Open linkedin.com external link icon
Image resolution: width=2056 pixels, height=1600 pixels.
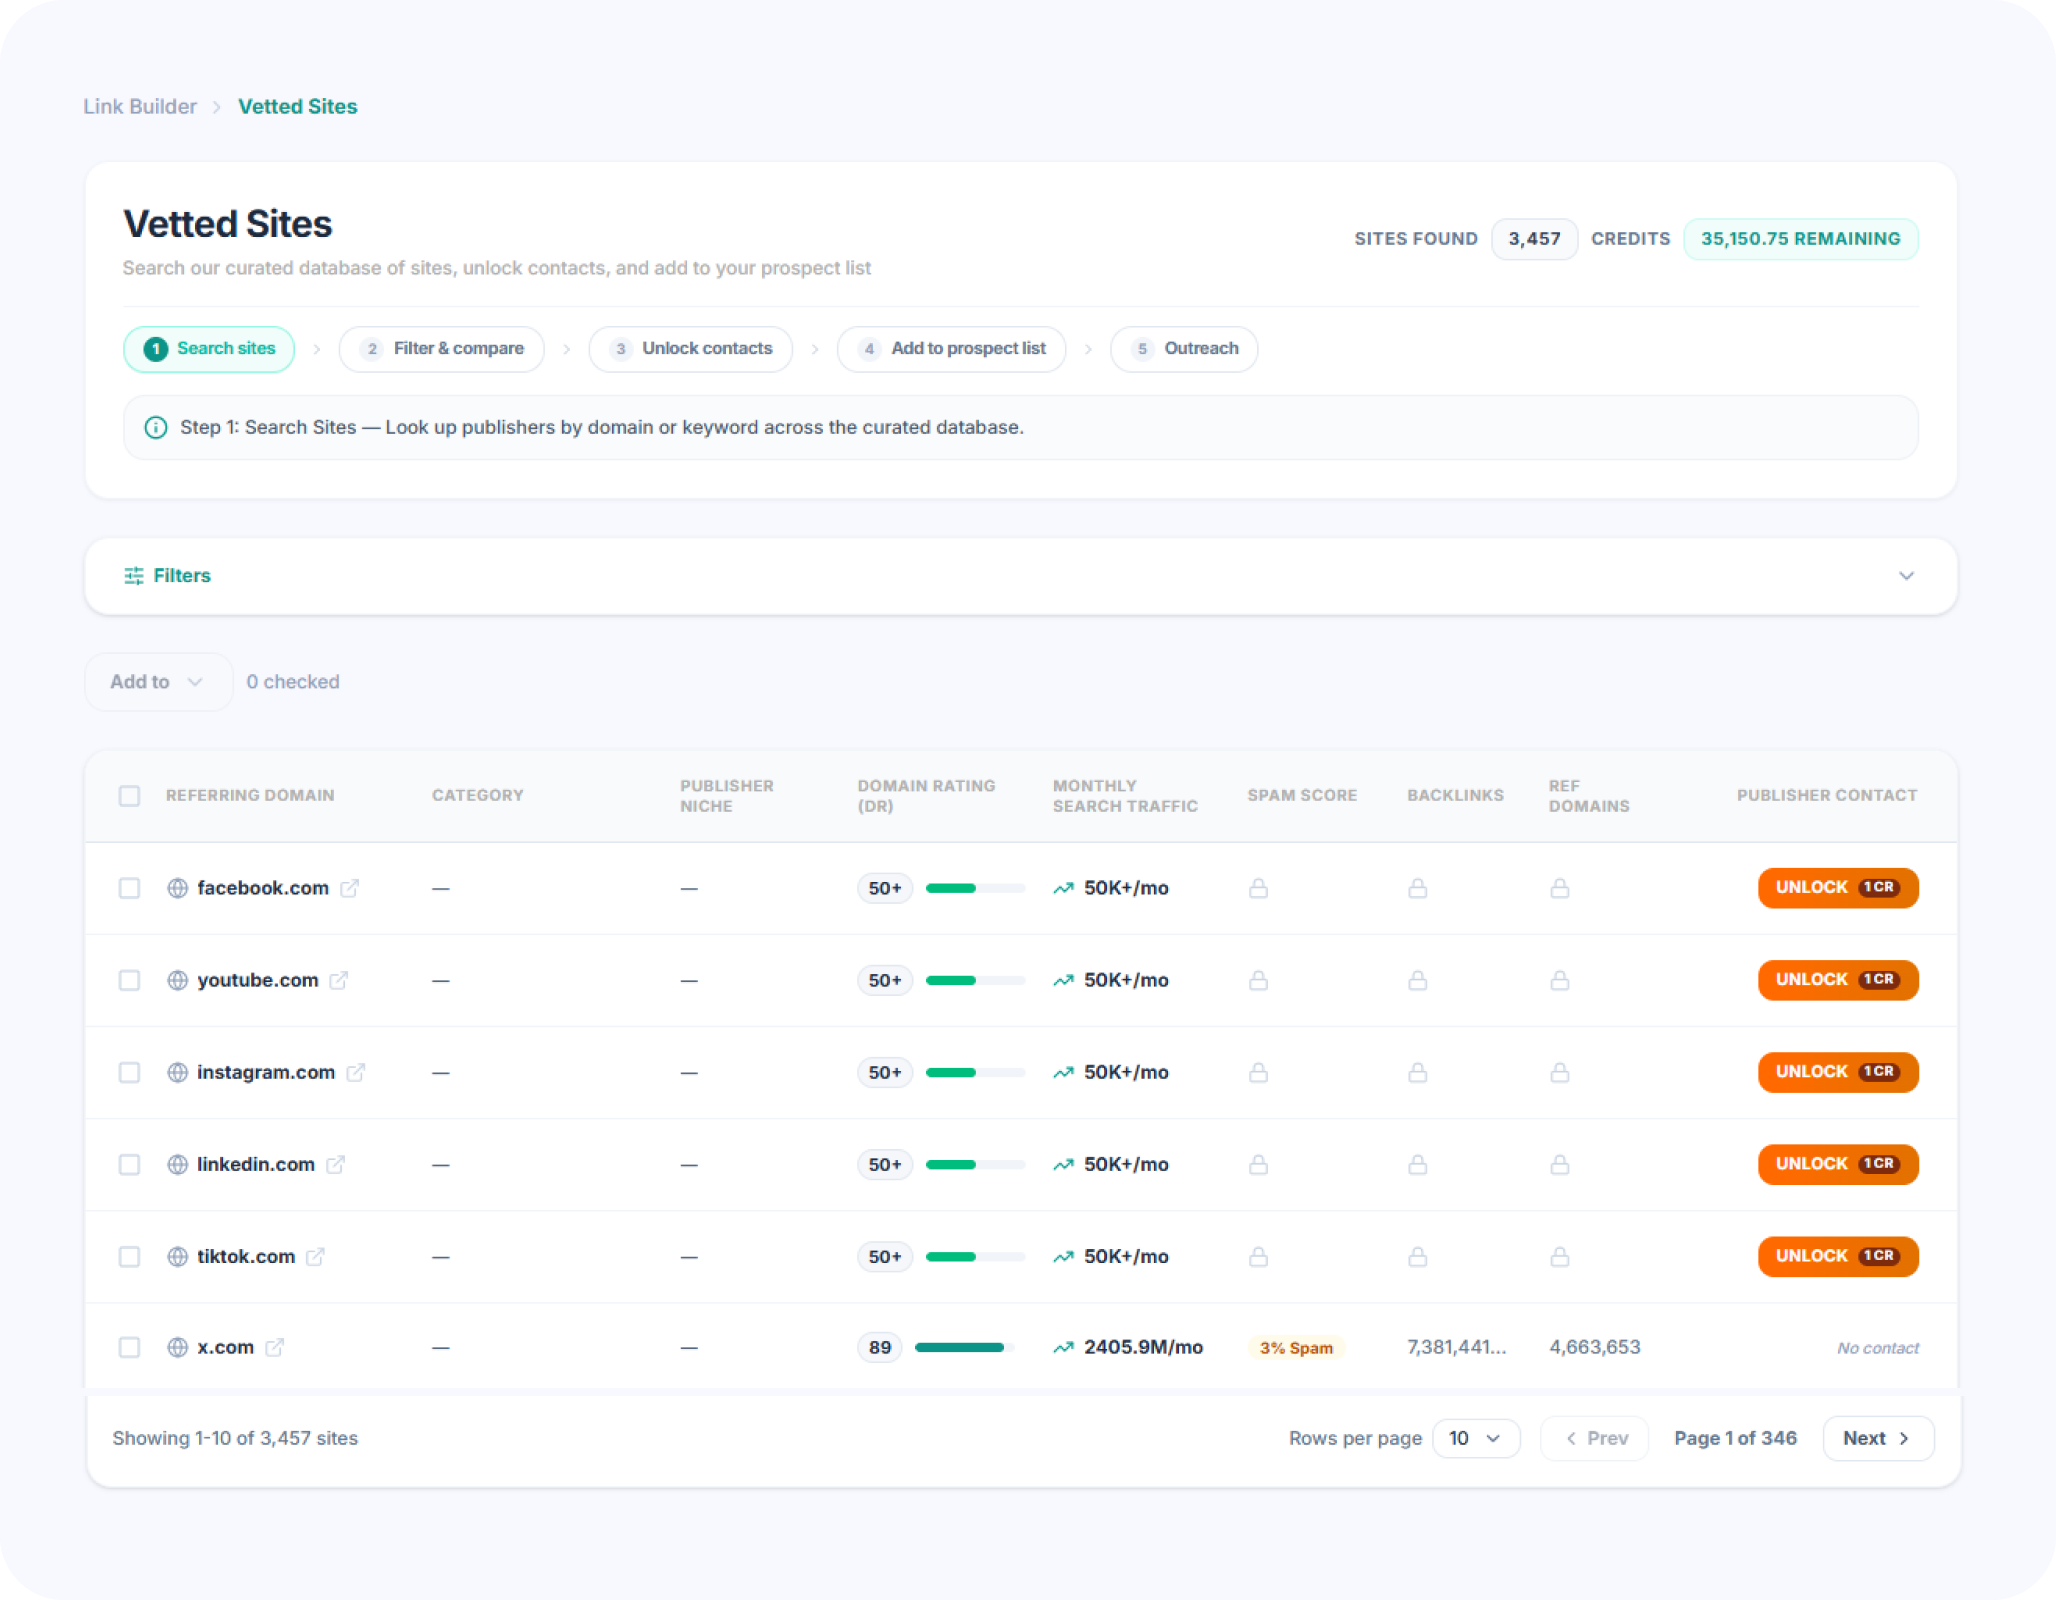point(335,1164)
